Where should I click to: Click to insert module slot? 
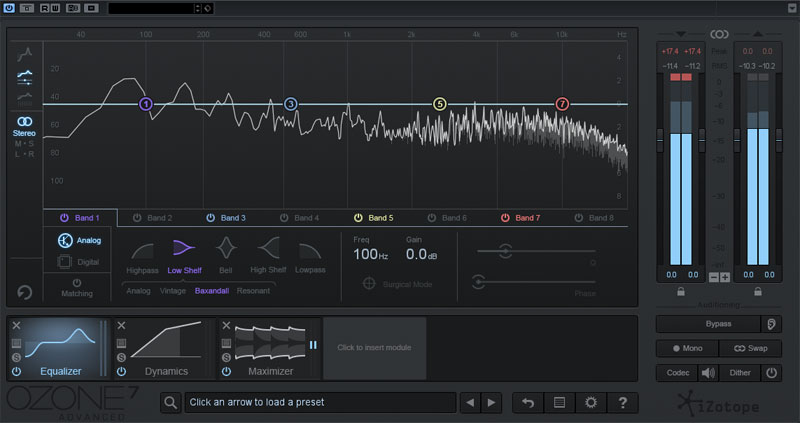[x=374, y=348]
